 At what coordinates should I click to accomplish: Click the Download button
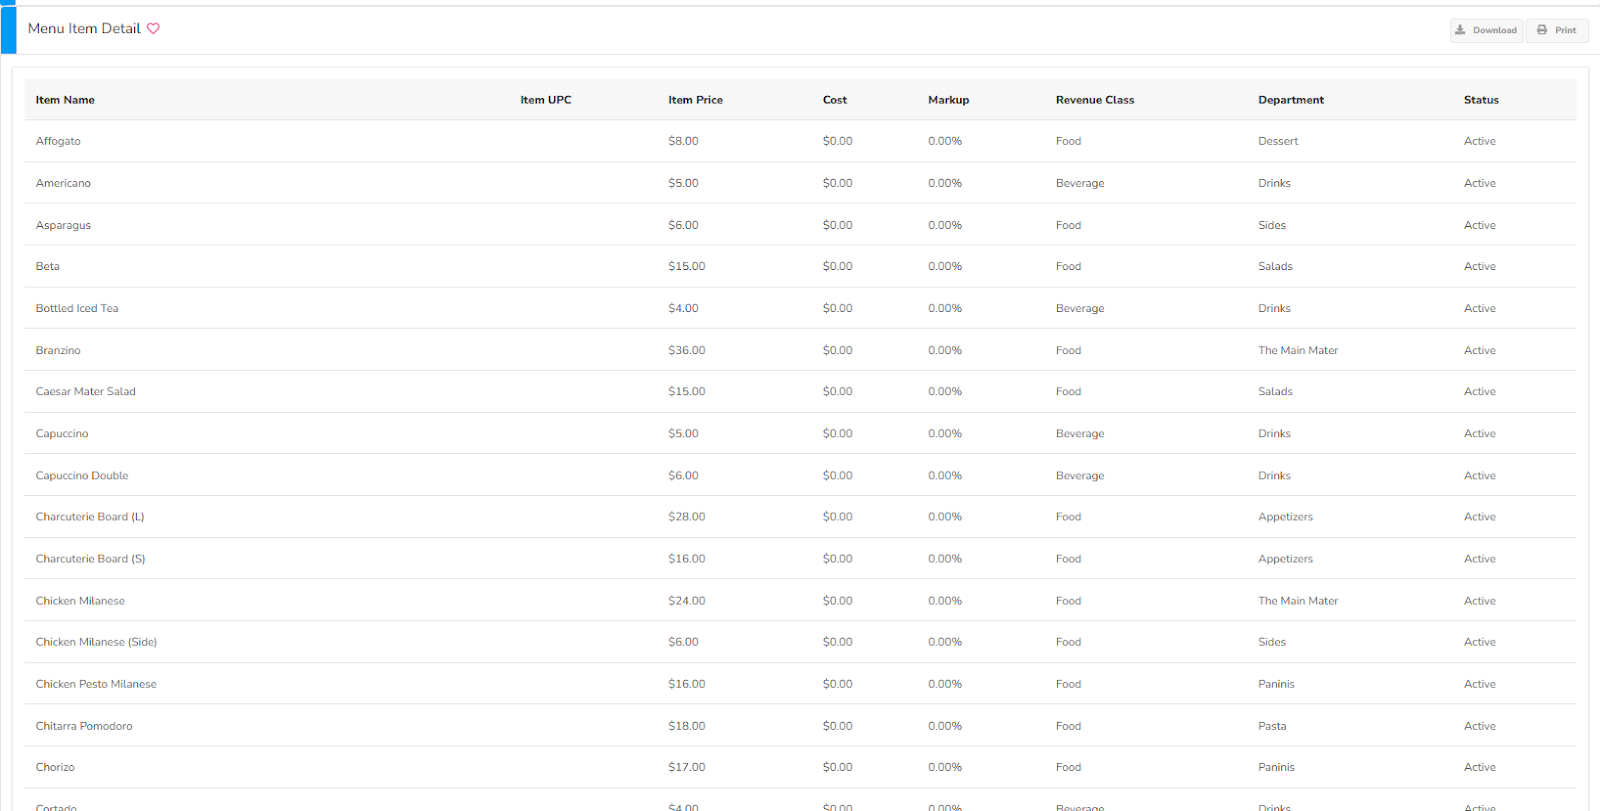1486,30
